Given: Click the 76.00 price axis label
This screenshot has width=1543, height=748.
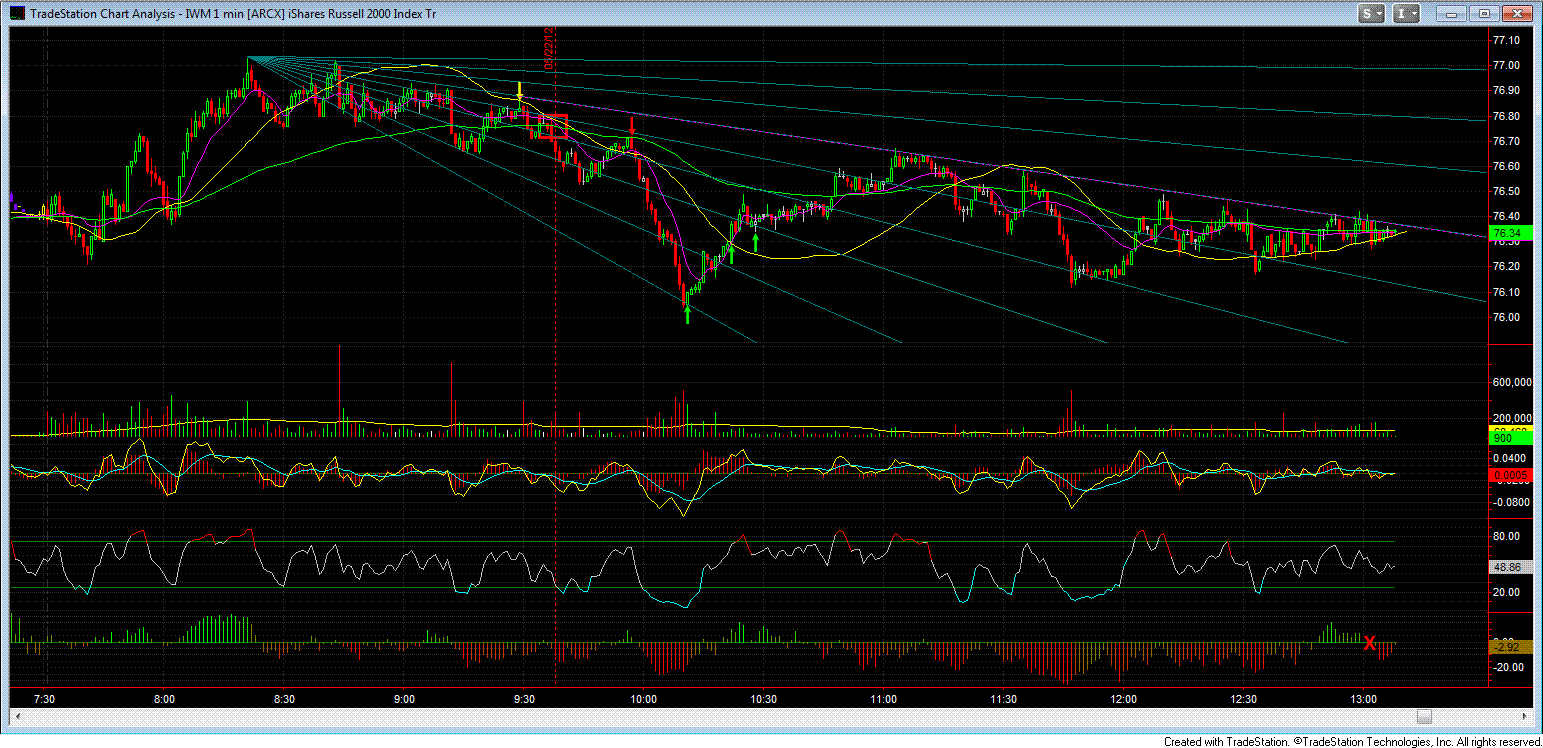Looking at the screenshot, I should click(1506, 317).
